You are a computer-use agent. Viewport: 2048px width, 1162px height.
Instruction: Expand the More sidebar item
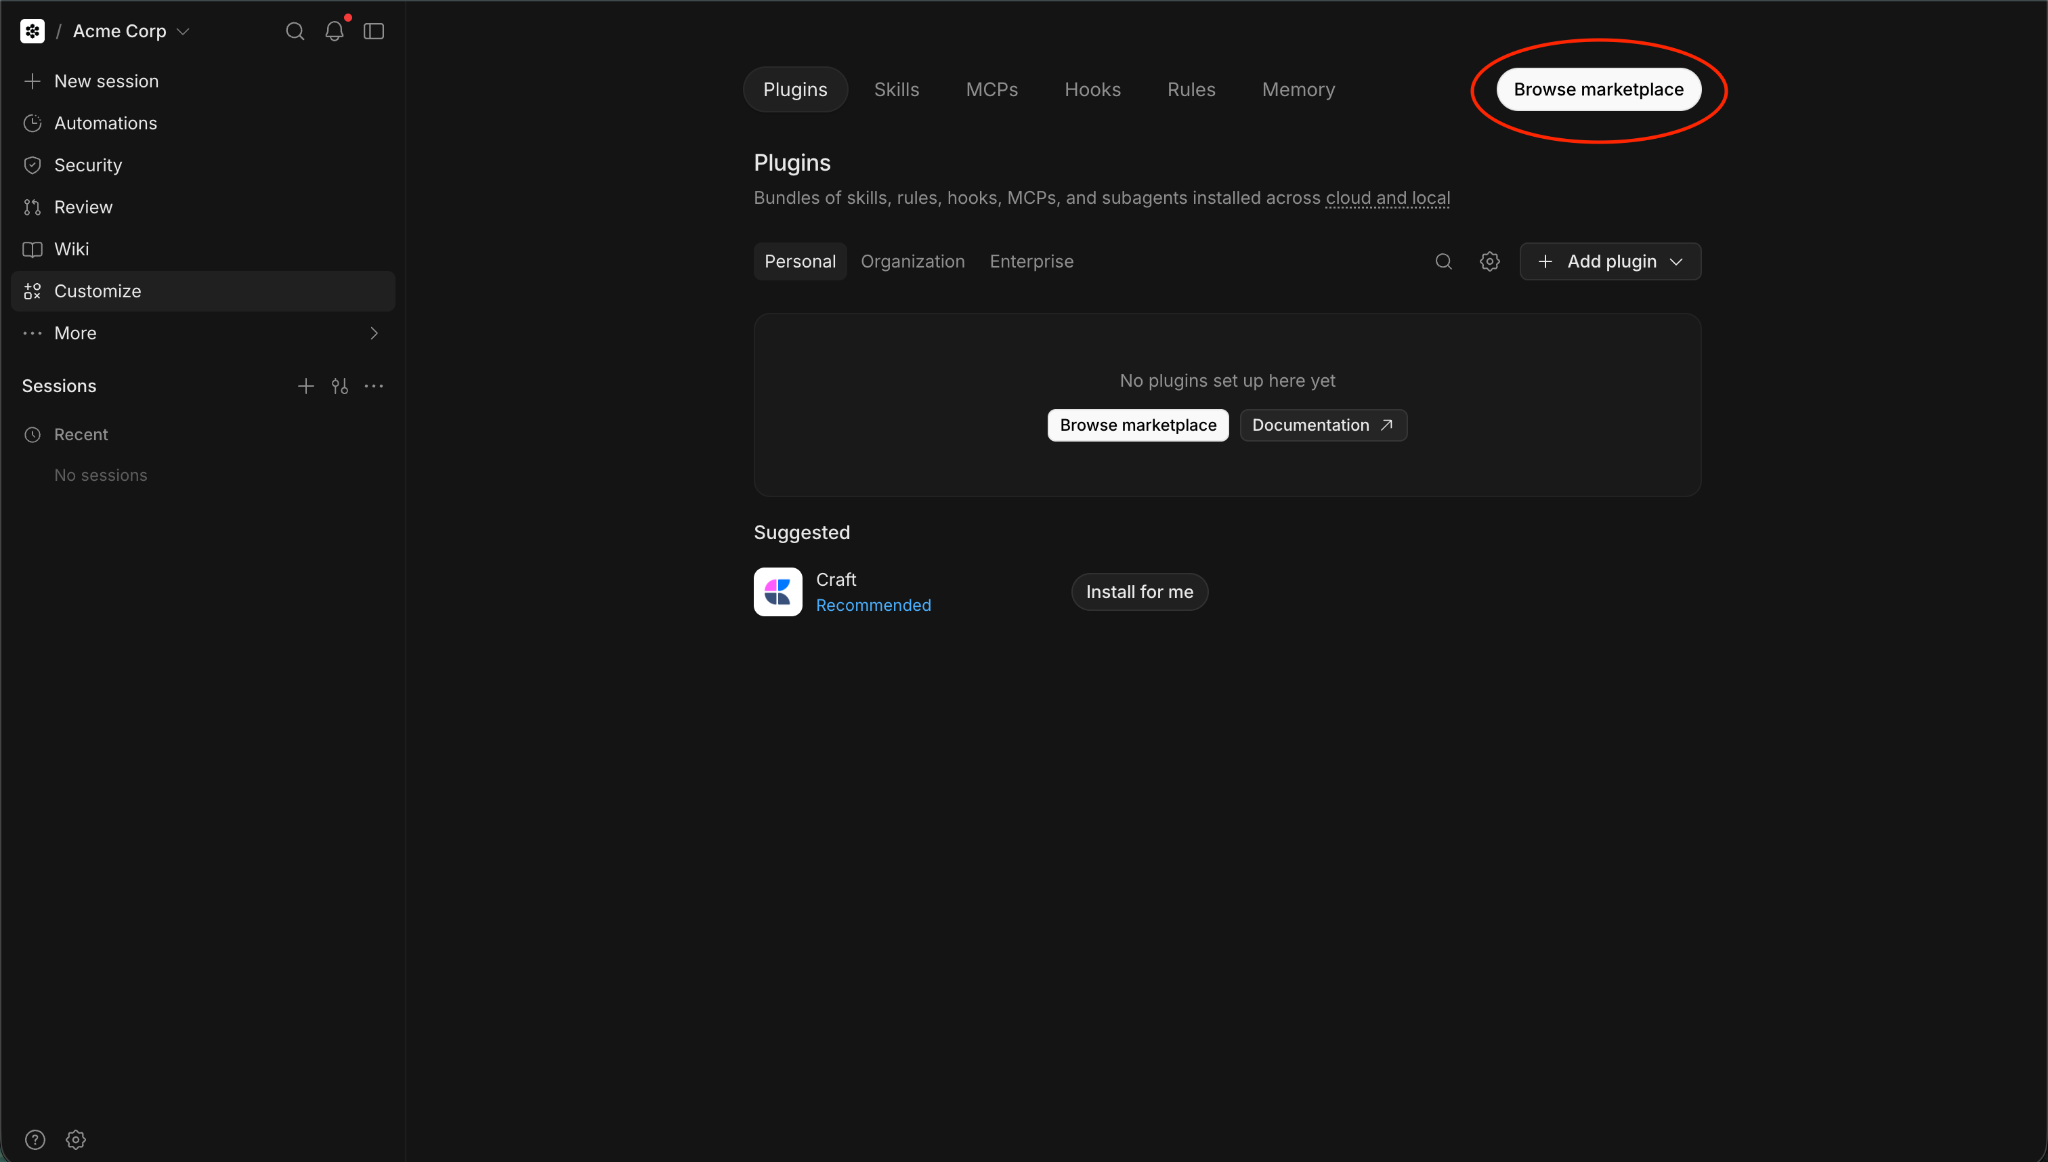[x=203, y=333]
